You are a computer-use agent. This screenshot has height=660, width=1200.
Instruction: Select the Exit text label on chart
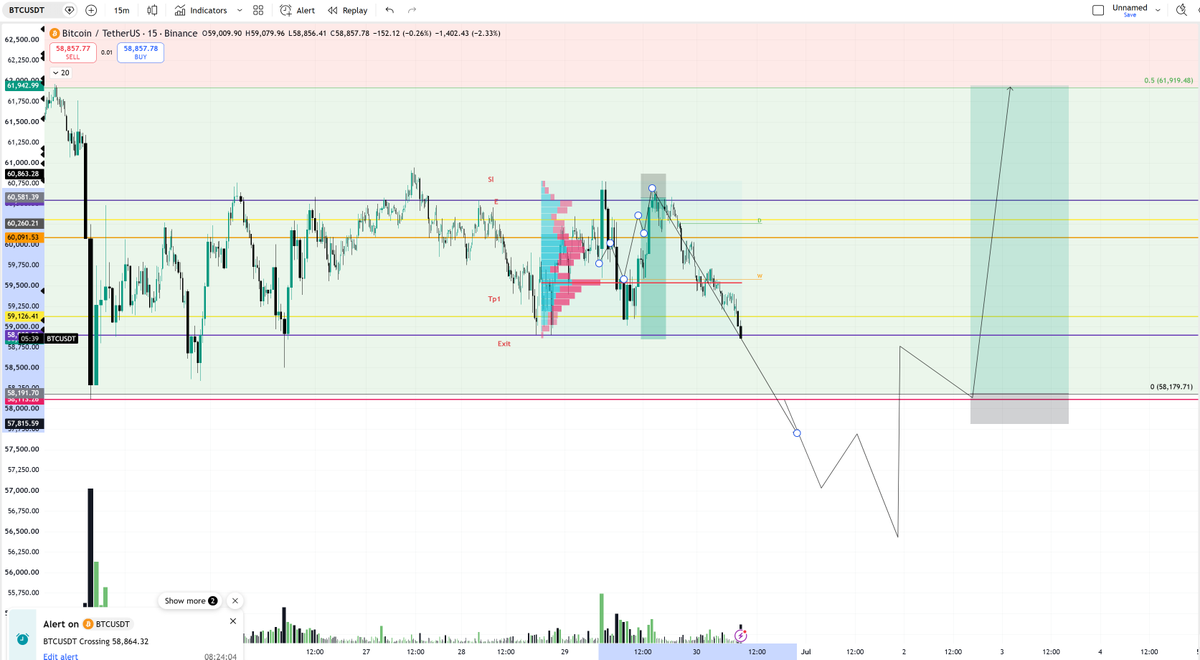point(504,343)
